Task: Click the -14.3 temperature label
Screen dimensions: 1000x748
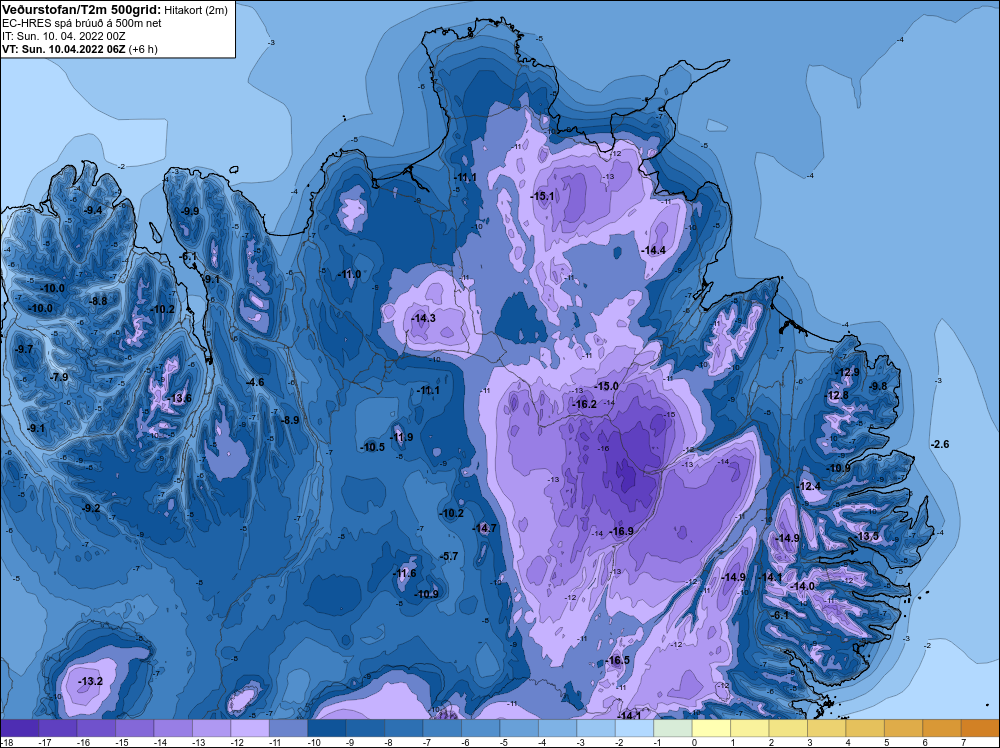Action: pos(423,318)
